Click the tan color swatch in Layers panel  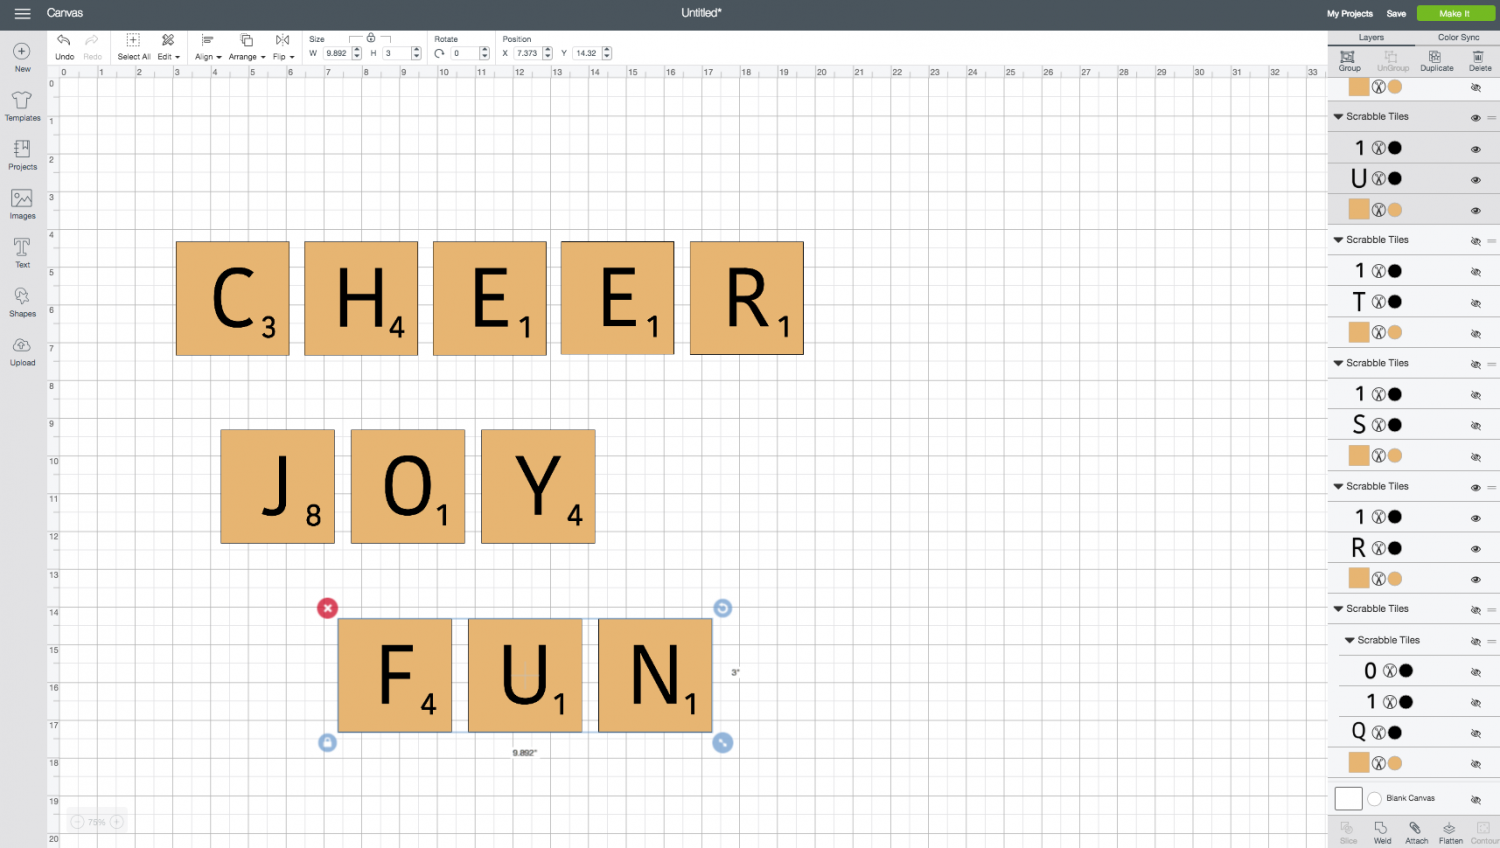[1359, 87]
